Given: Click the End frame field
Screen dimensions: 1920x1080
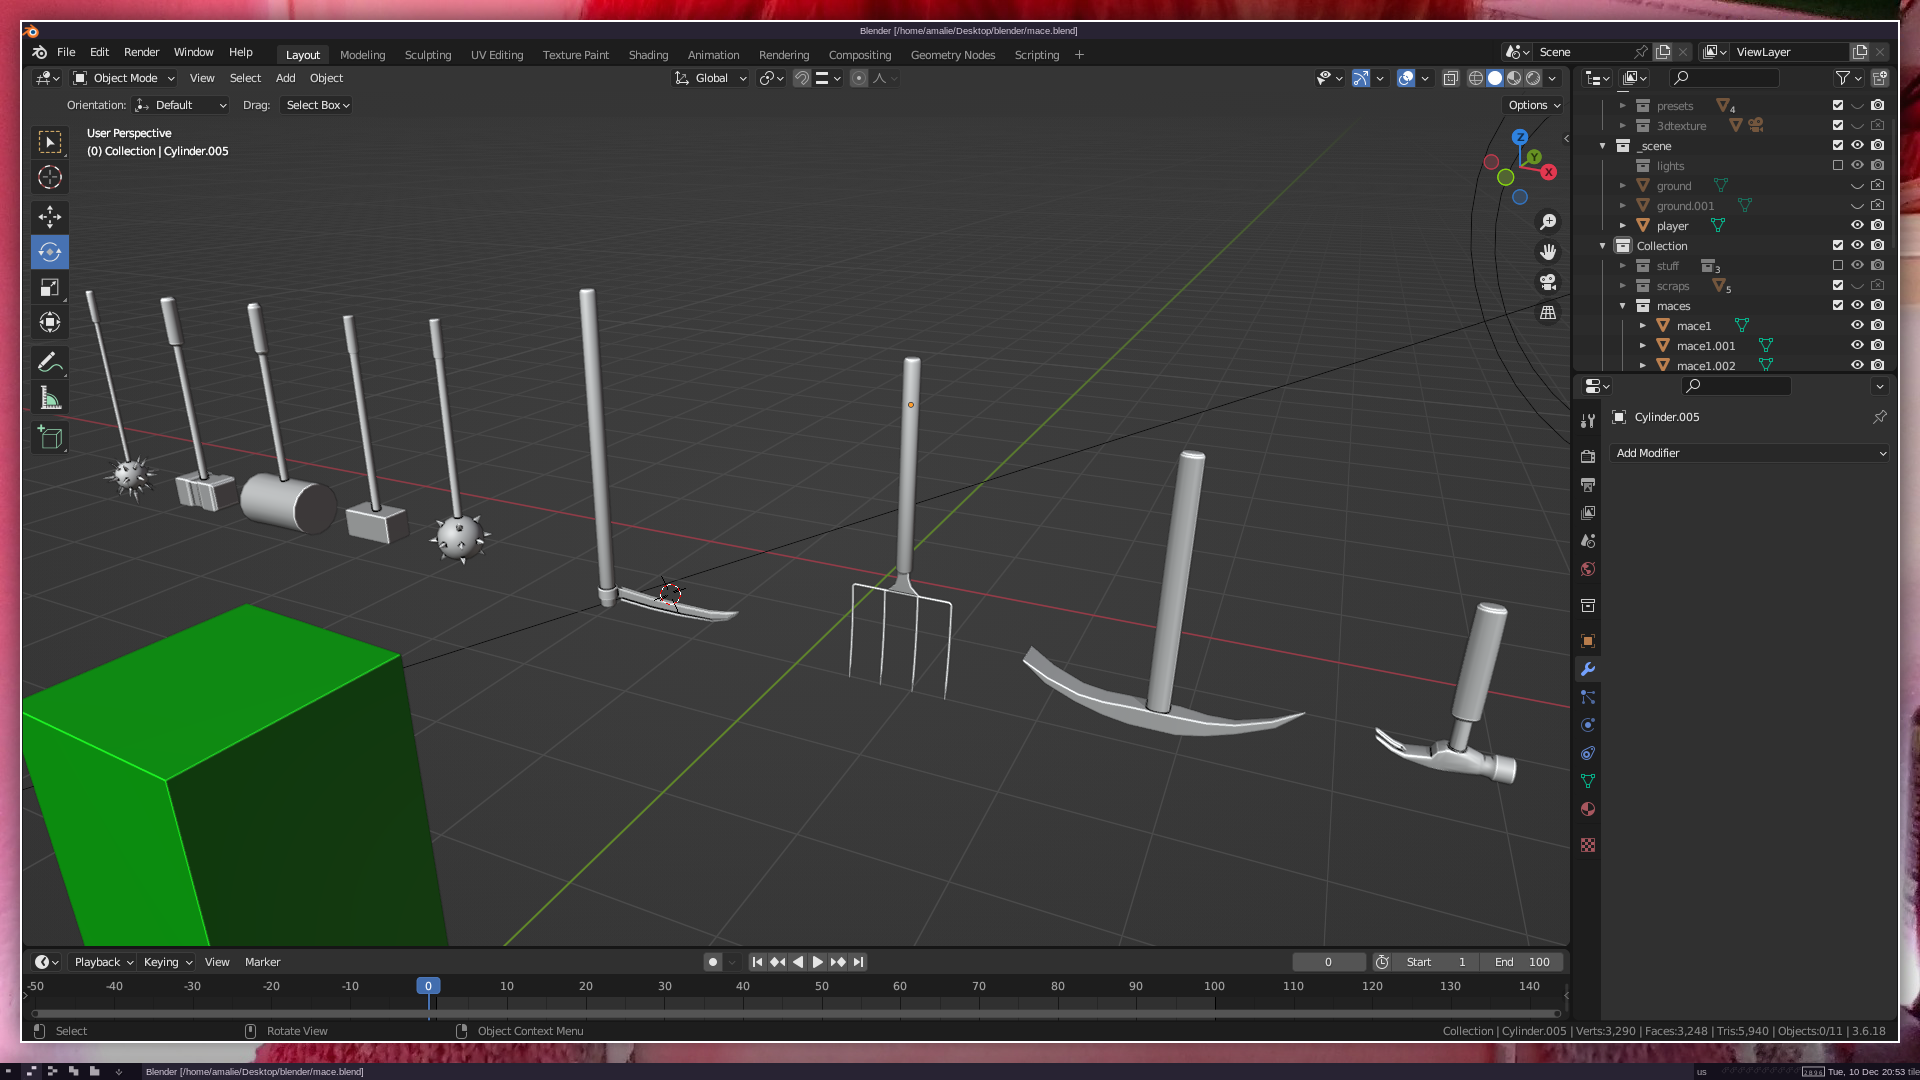Looking at the screenshot, I should [x=1522, y=962].
